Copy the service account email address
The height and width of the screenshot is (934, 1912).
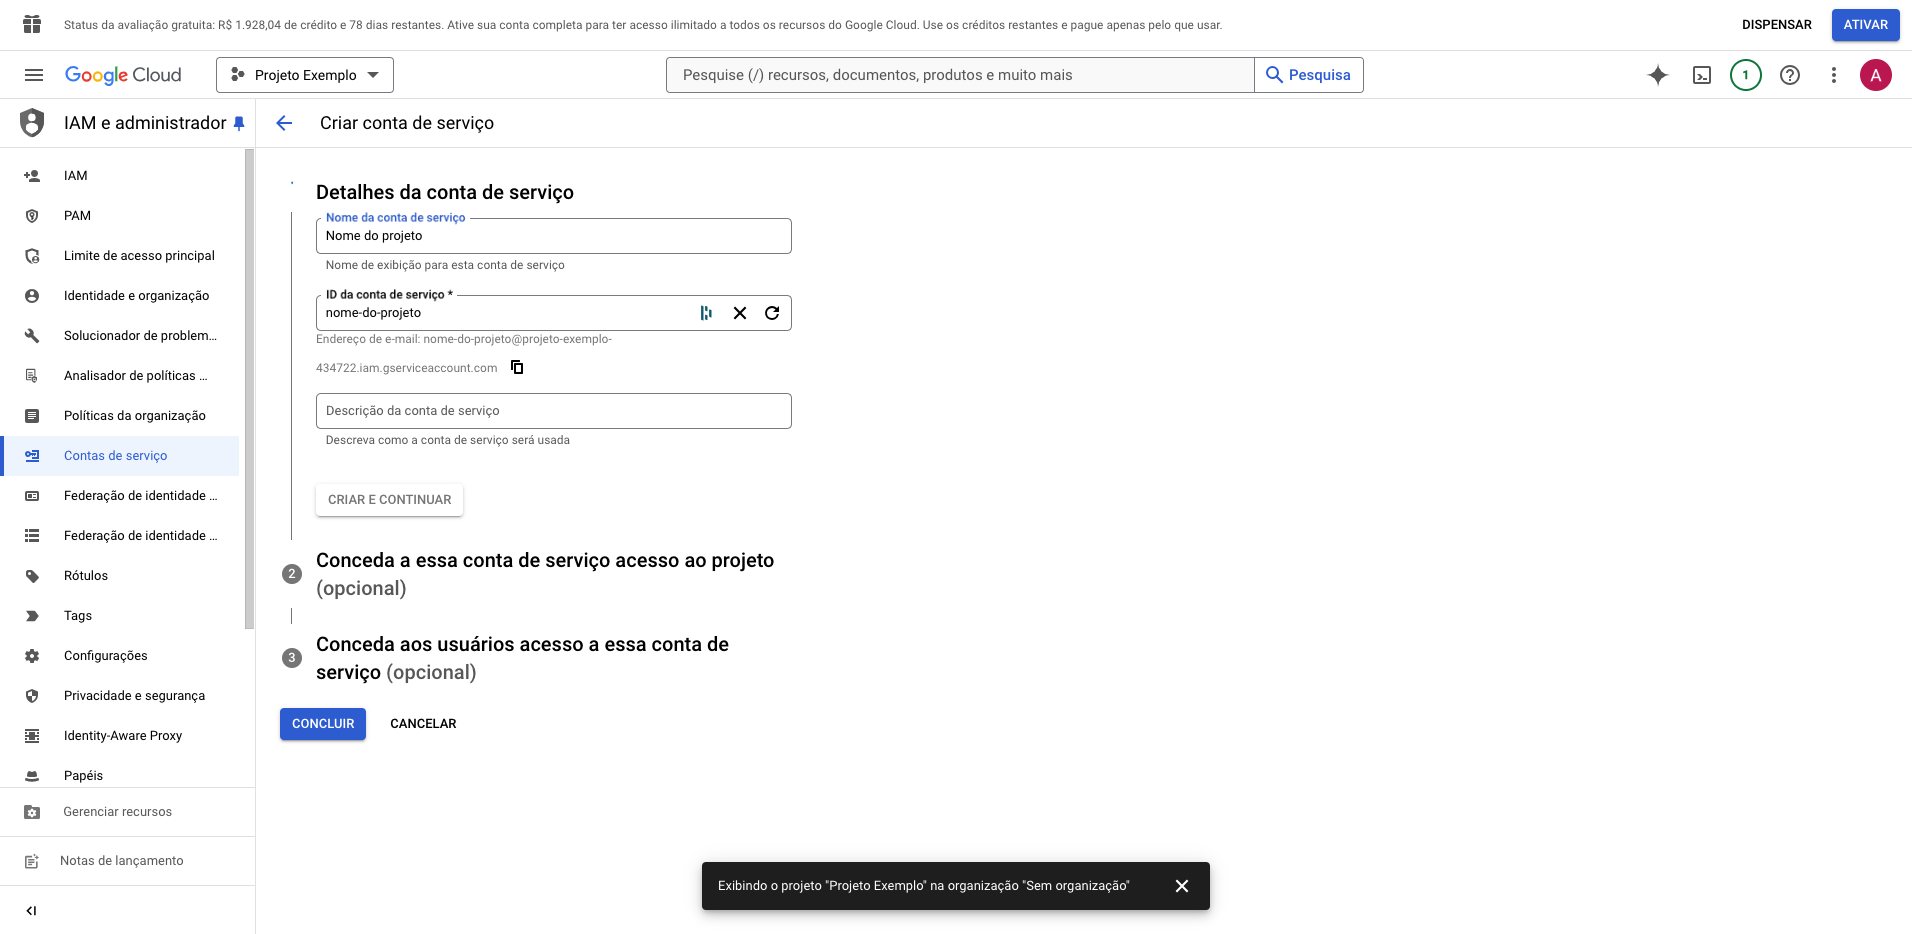click(x=517, y=367)
